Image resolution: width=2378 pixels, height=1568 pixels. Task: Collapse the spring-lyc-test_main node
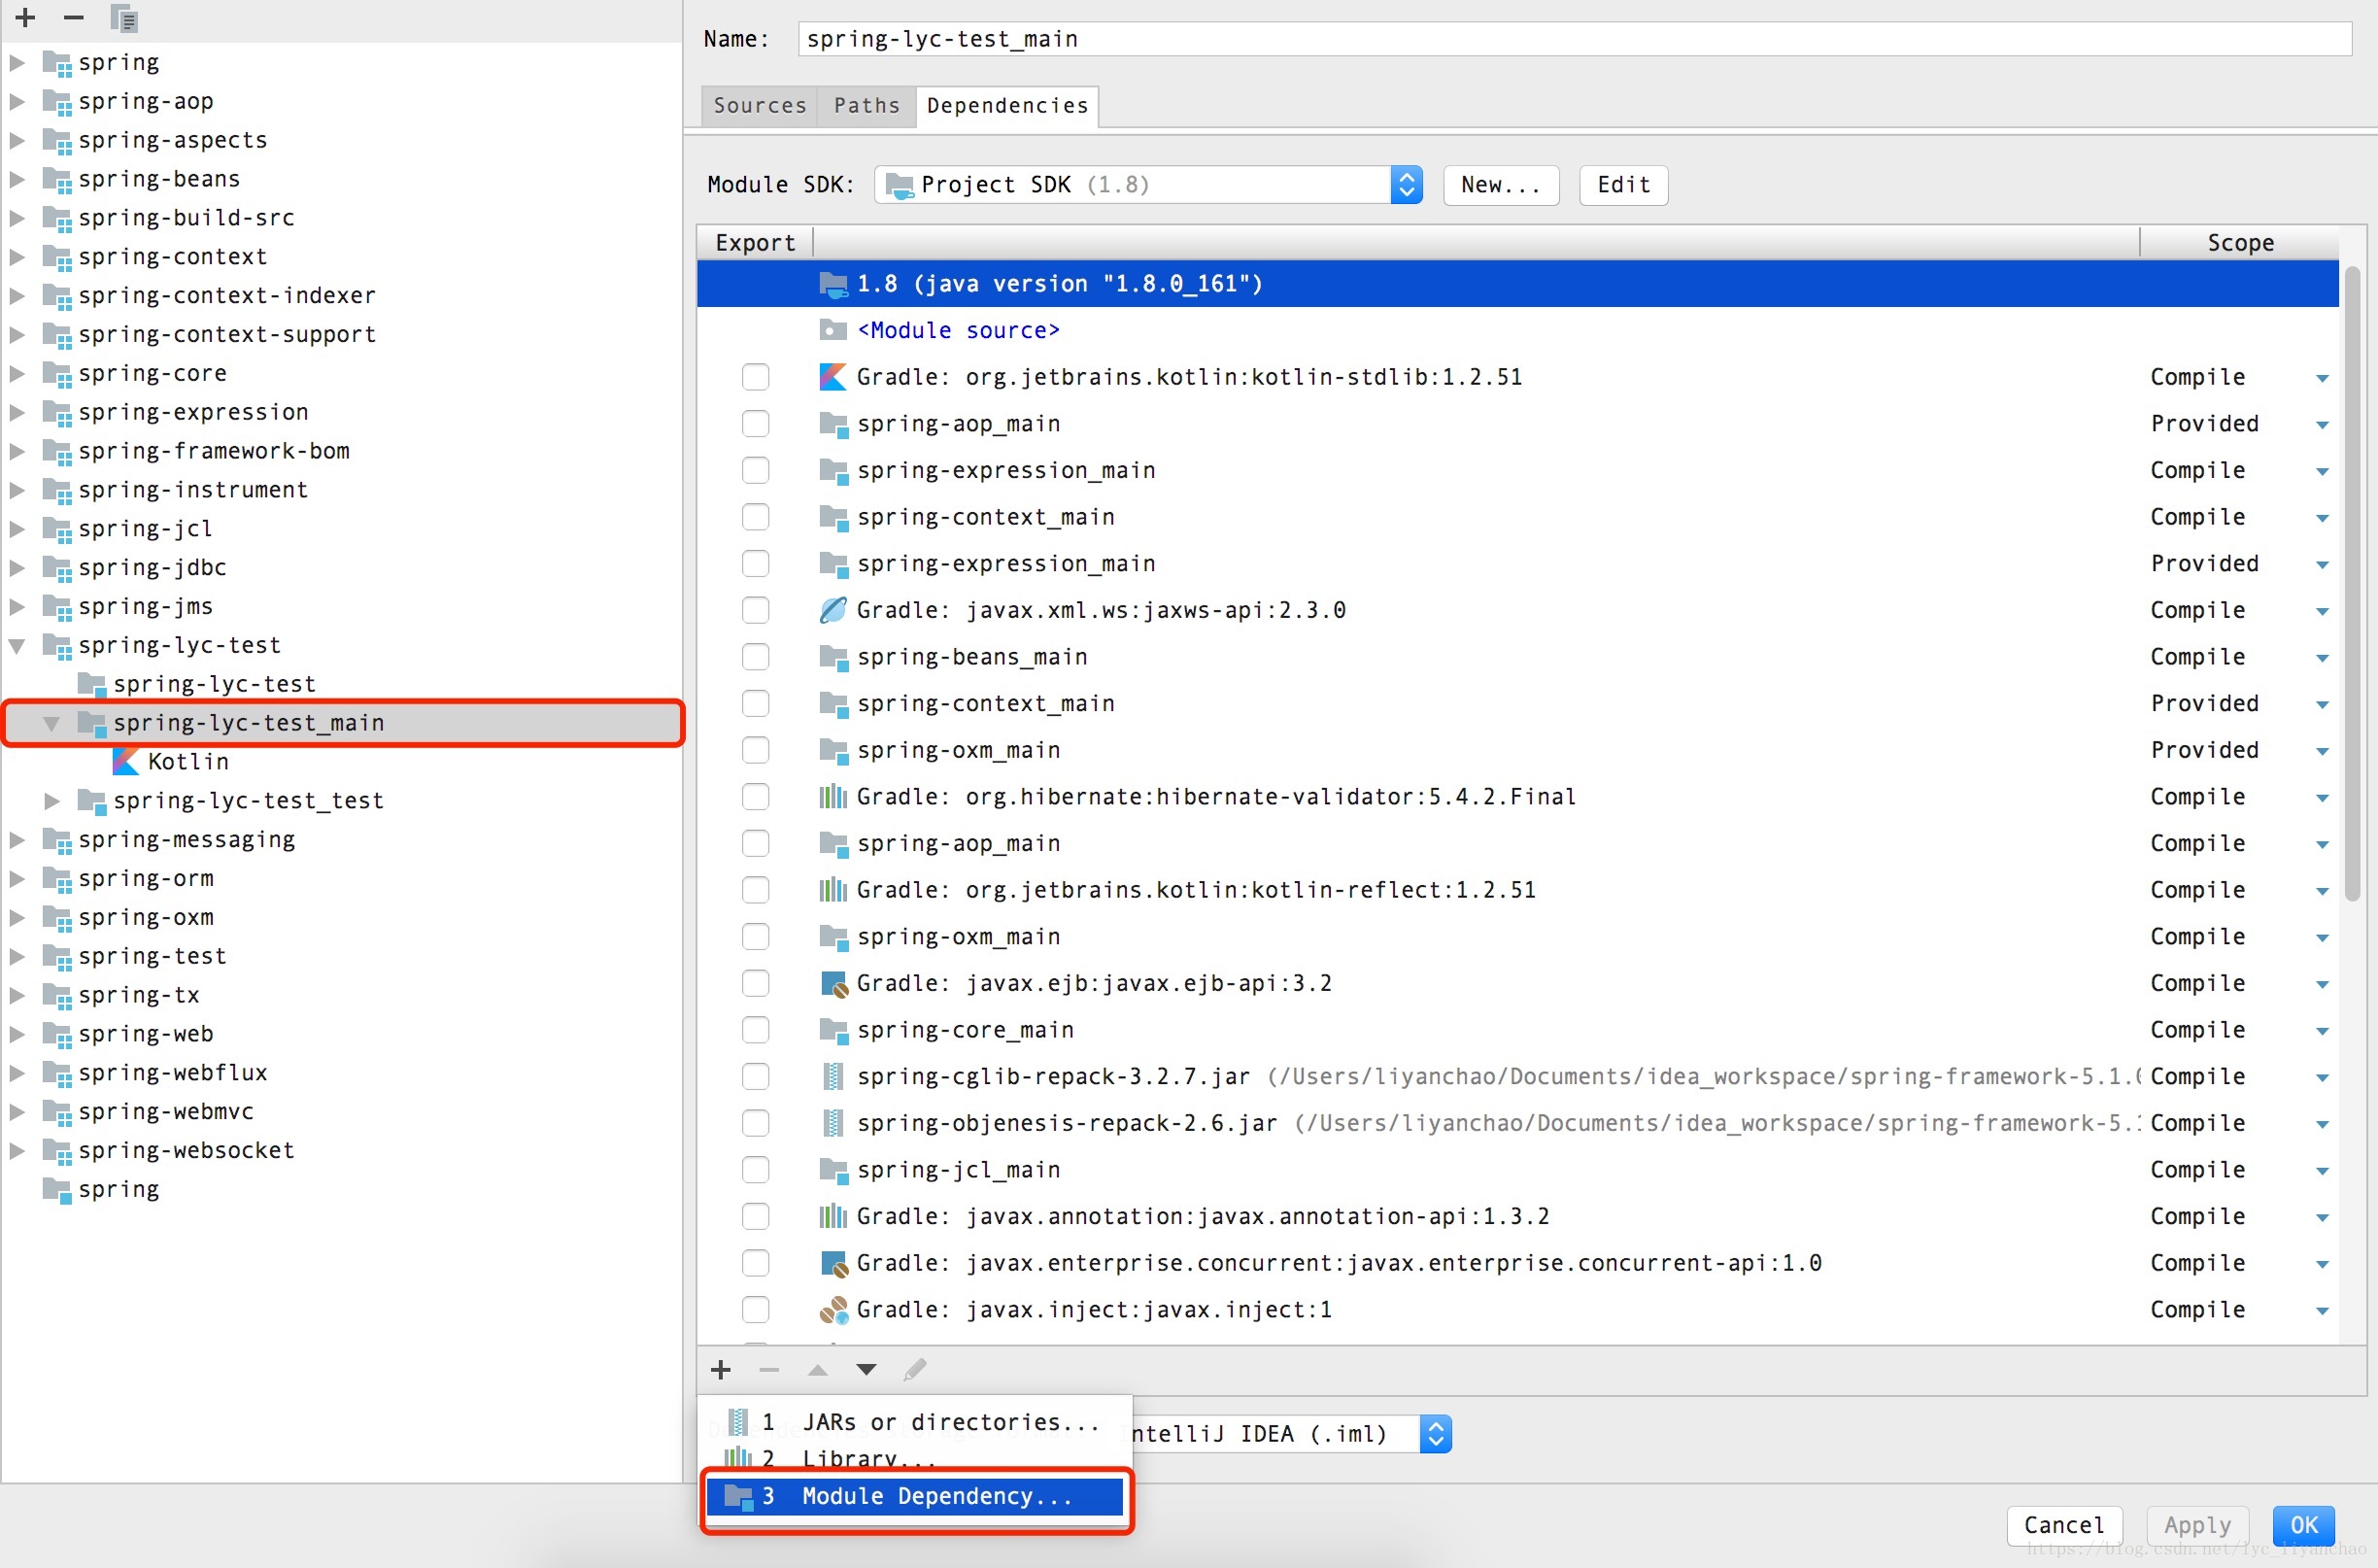pos(52,723)
